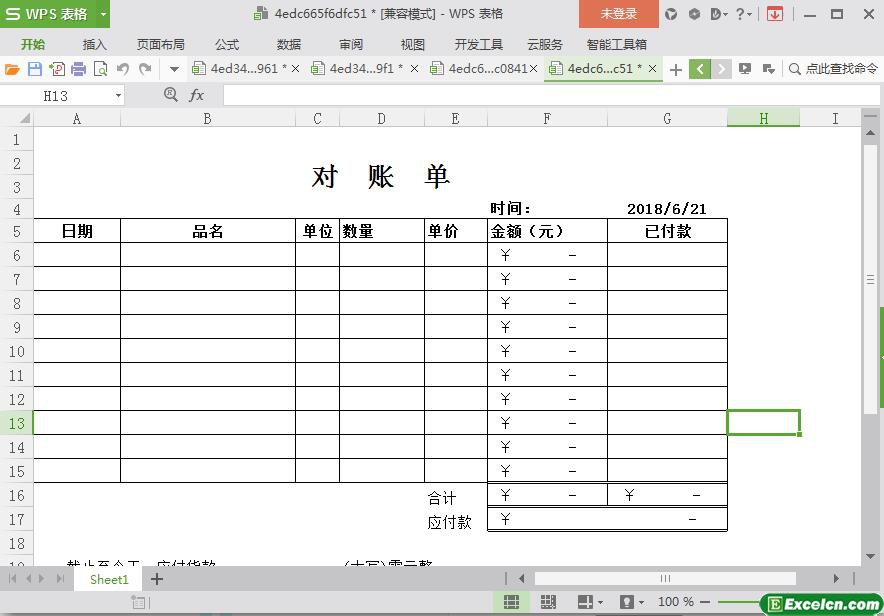The height and width of the screenshot is (616, 884).
Task: Jump to last sheet navigation arrow
Action: (60, 578)
